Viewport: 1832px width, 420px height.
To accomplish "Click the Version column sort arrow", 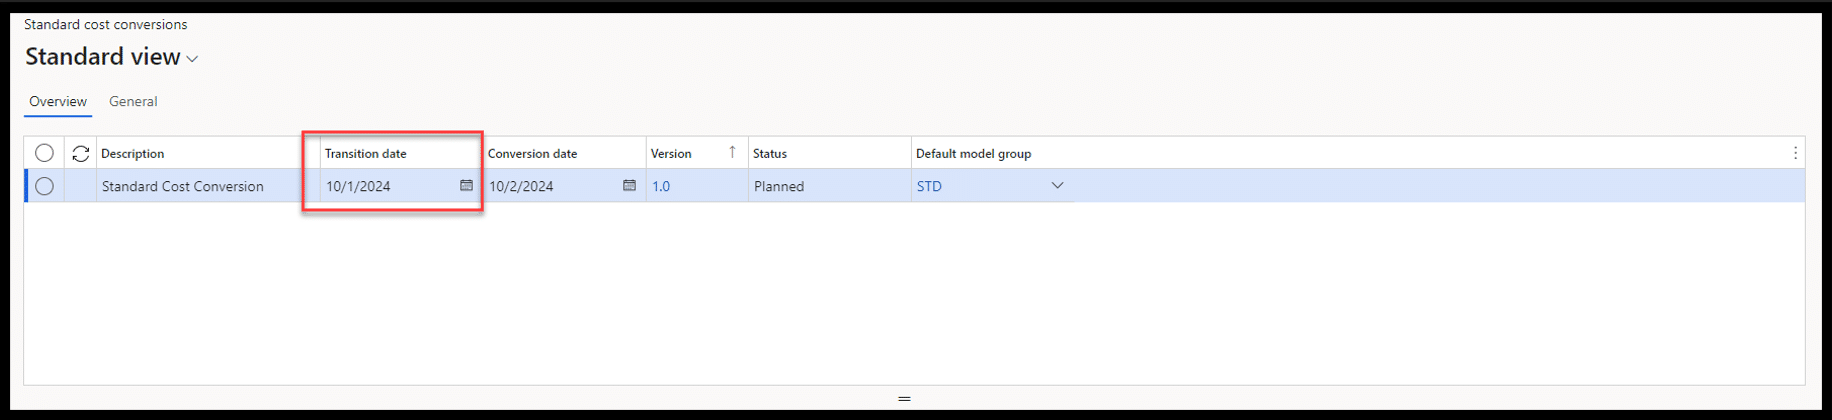I will click(732, 152).
